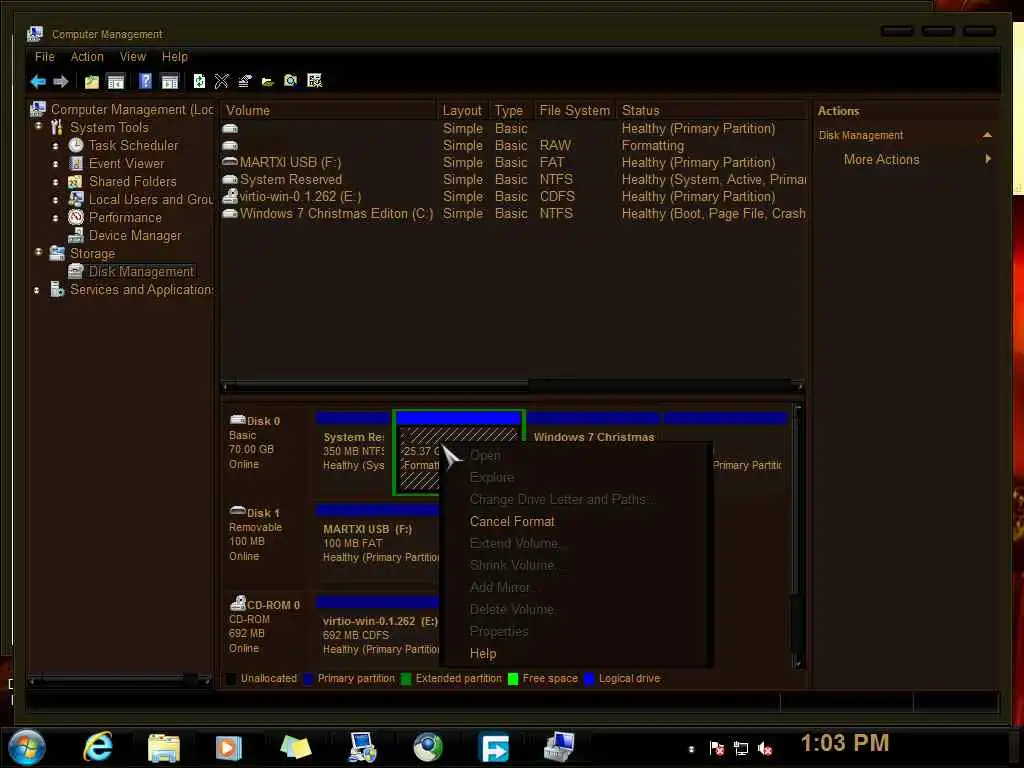Sort by the Layout column header
1024x768 pixels.
click(462, 110)
